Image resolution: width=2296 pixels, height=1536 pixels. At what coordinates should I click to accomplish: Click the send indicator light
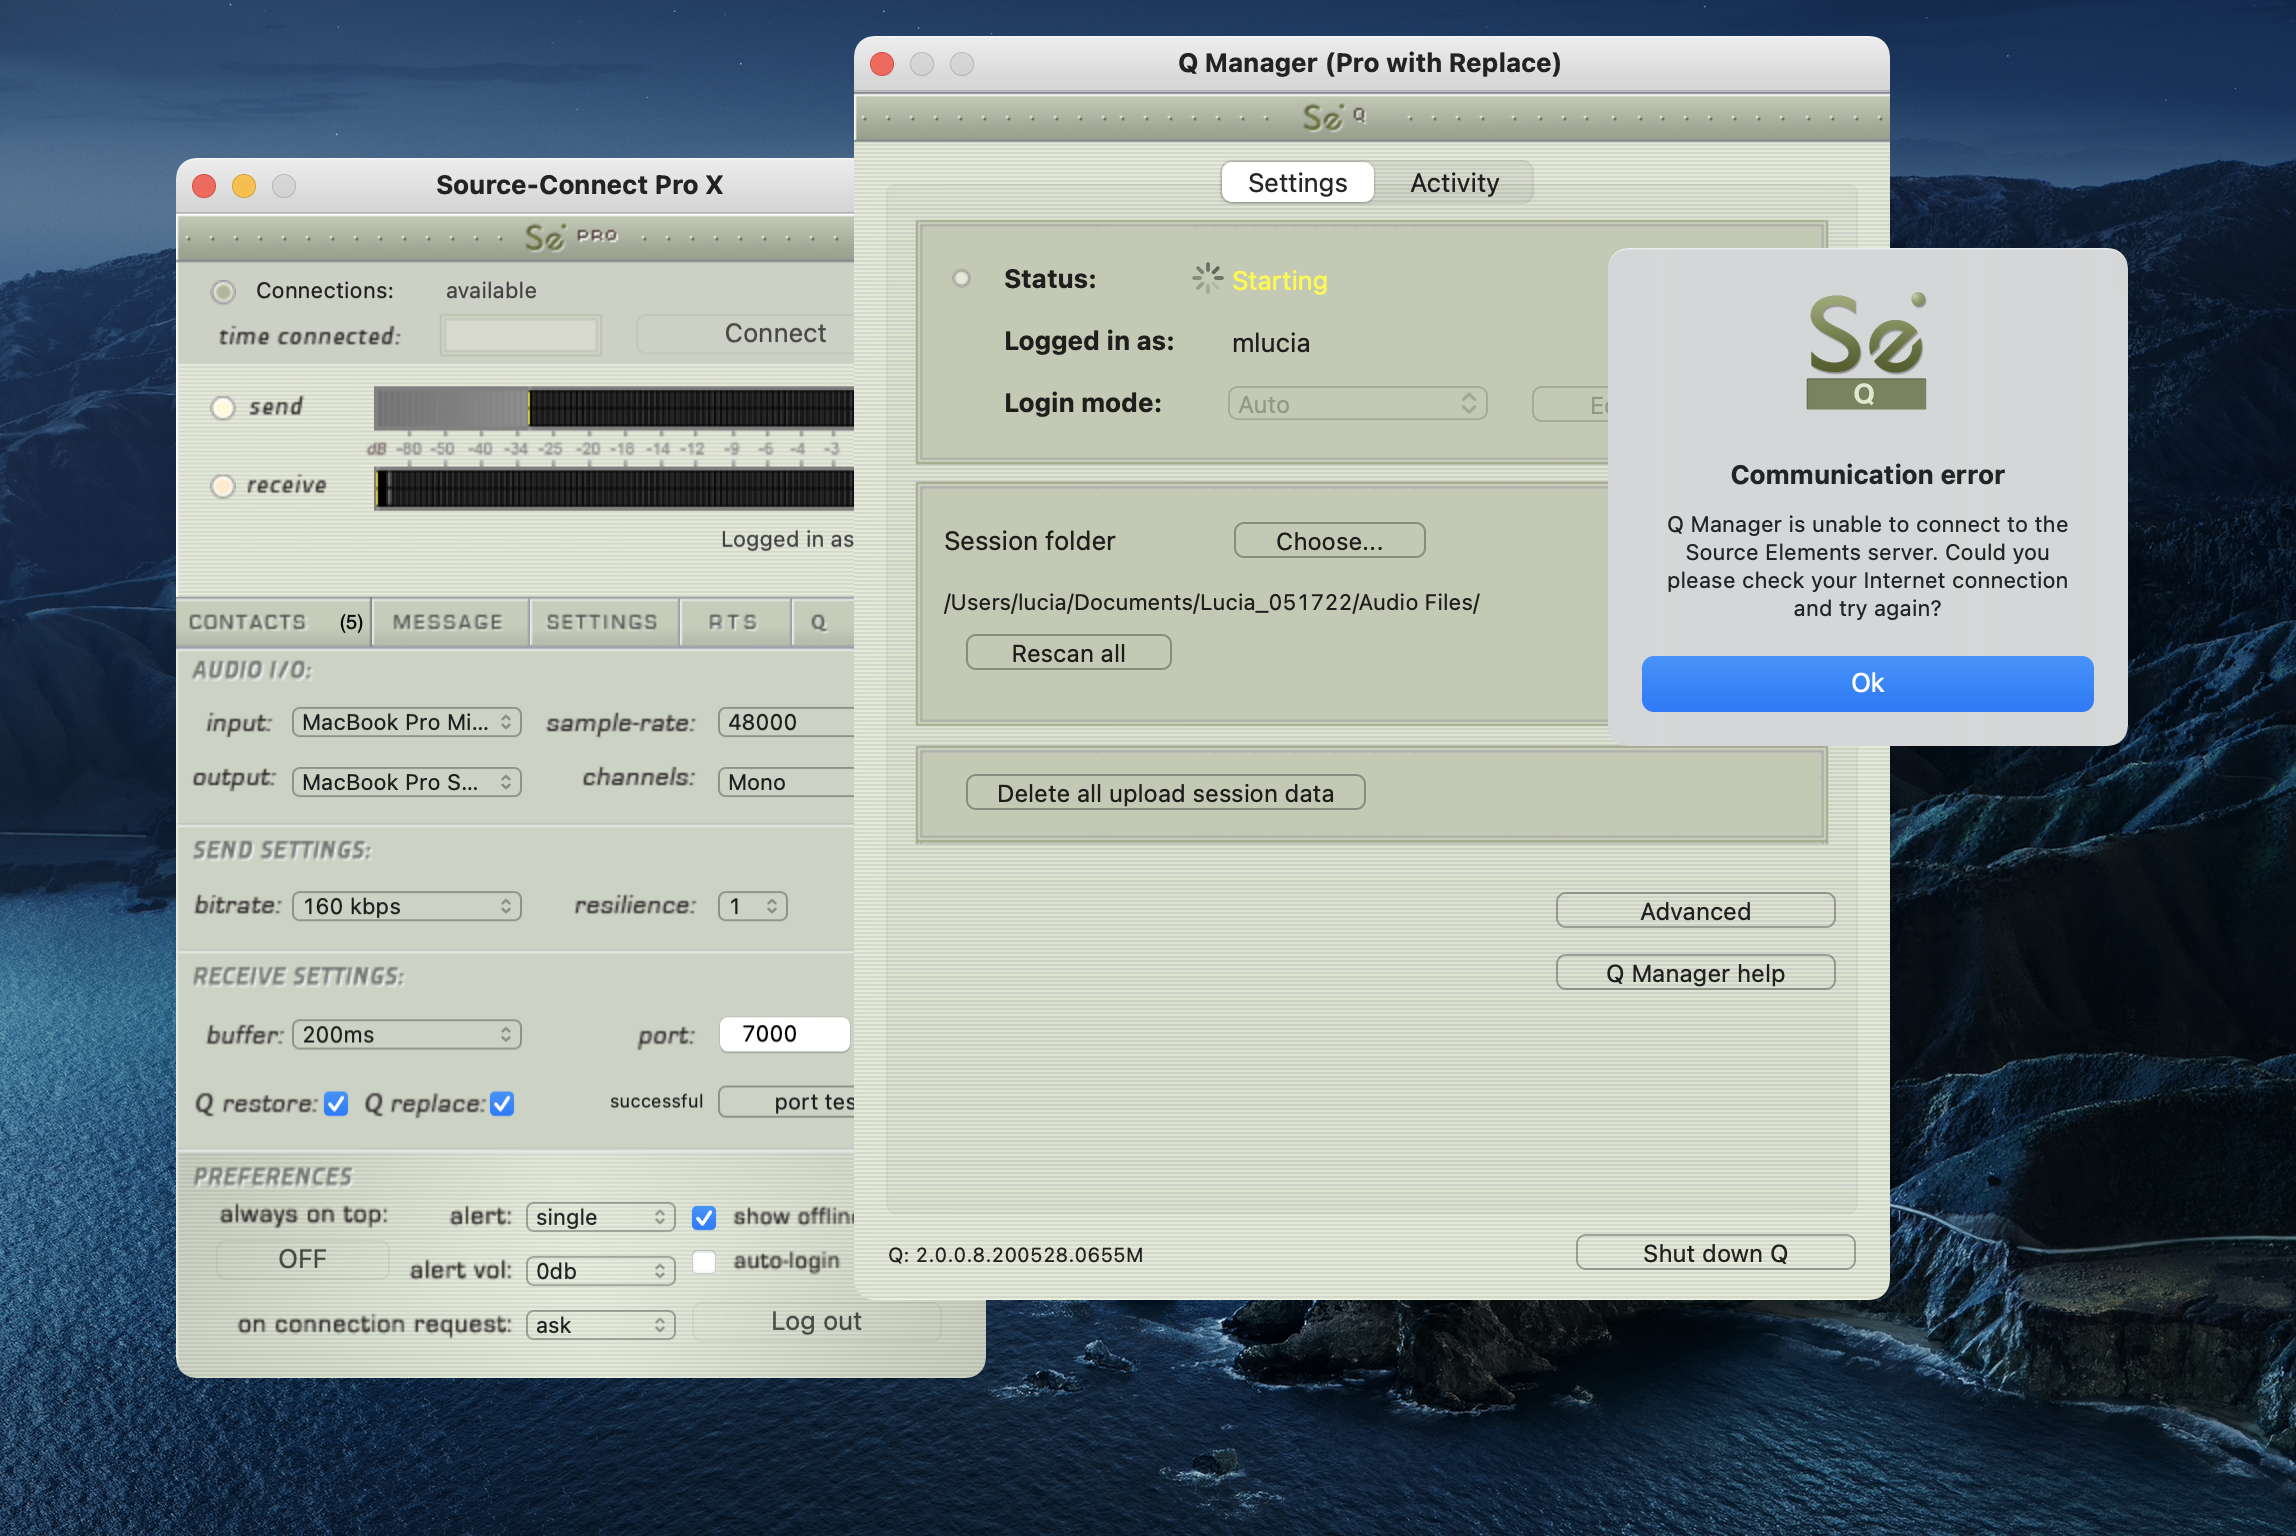tap(223, 407)
